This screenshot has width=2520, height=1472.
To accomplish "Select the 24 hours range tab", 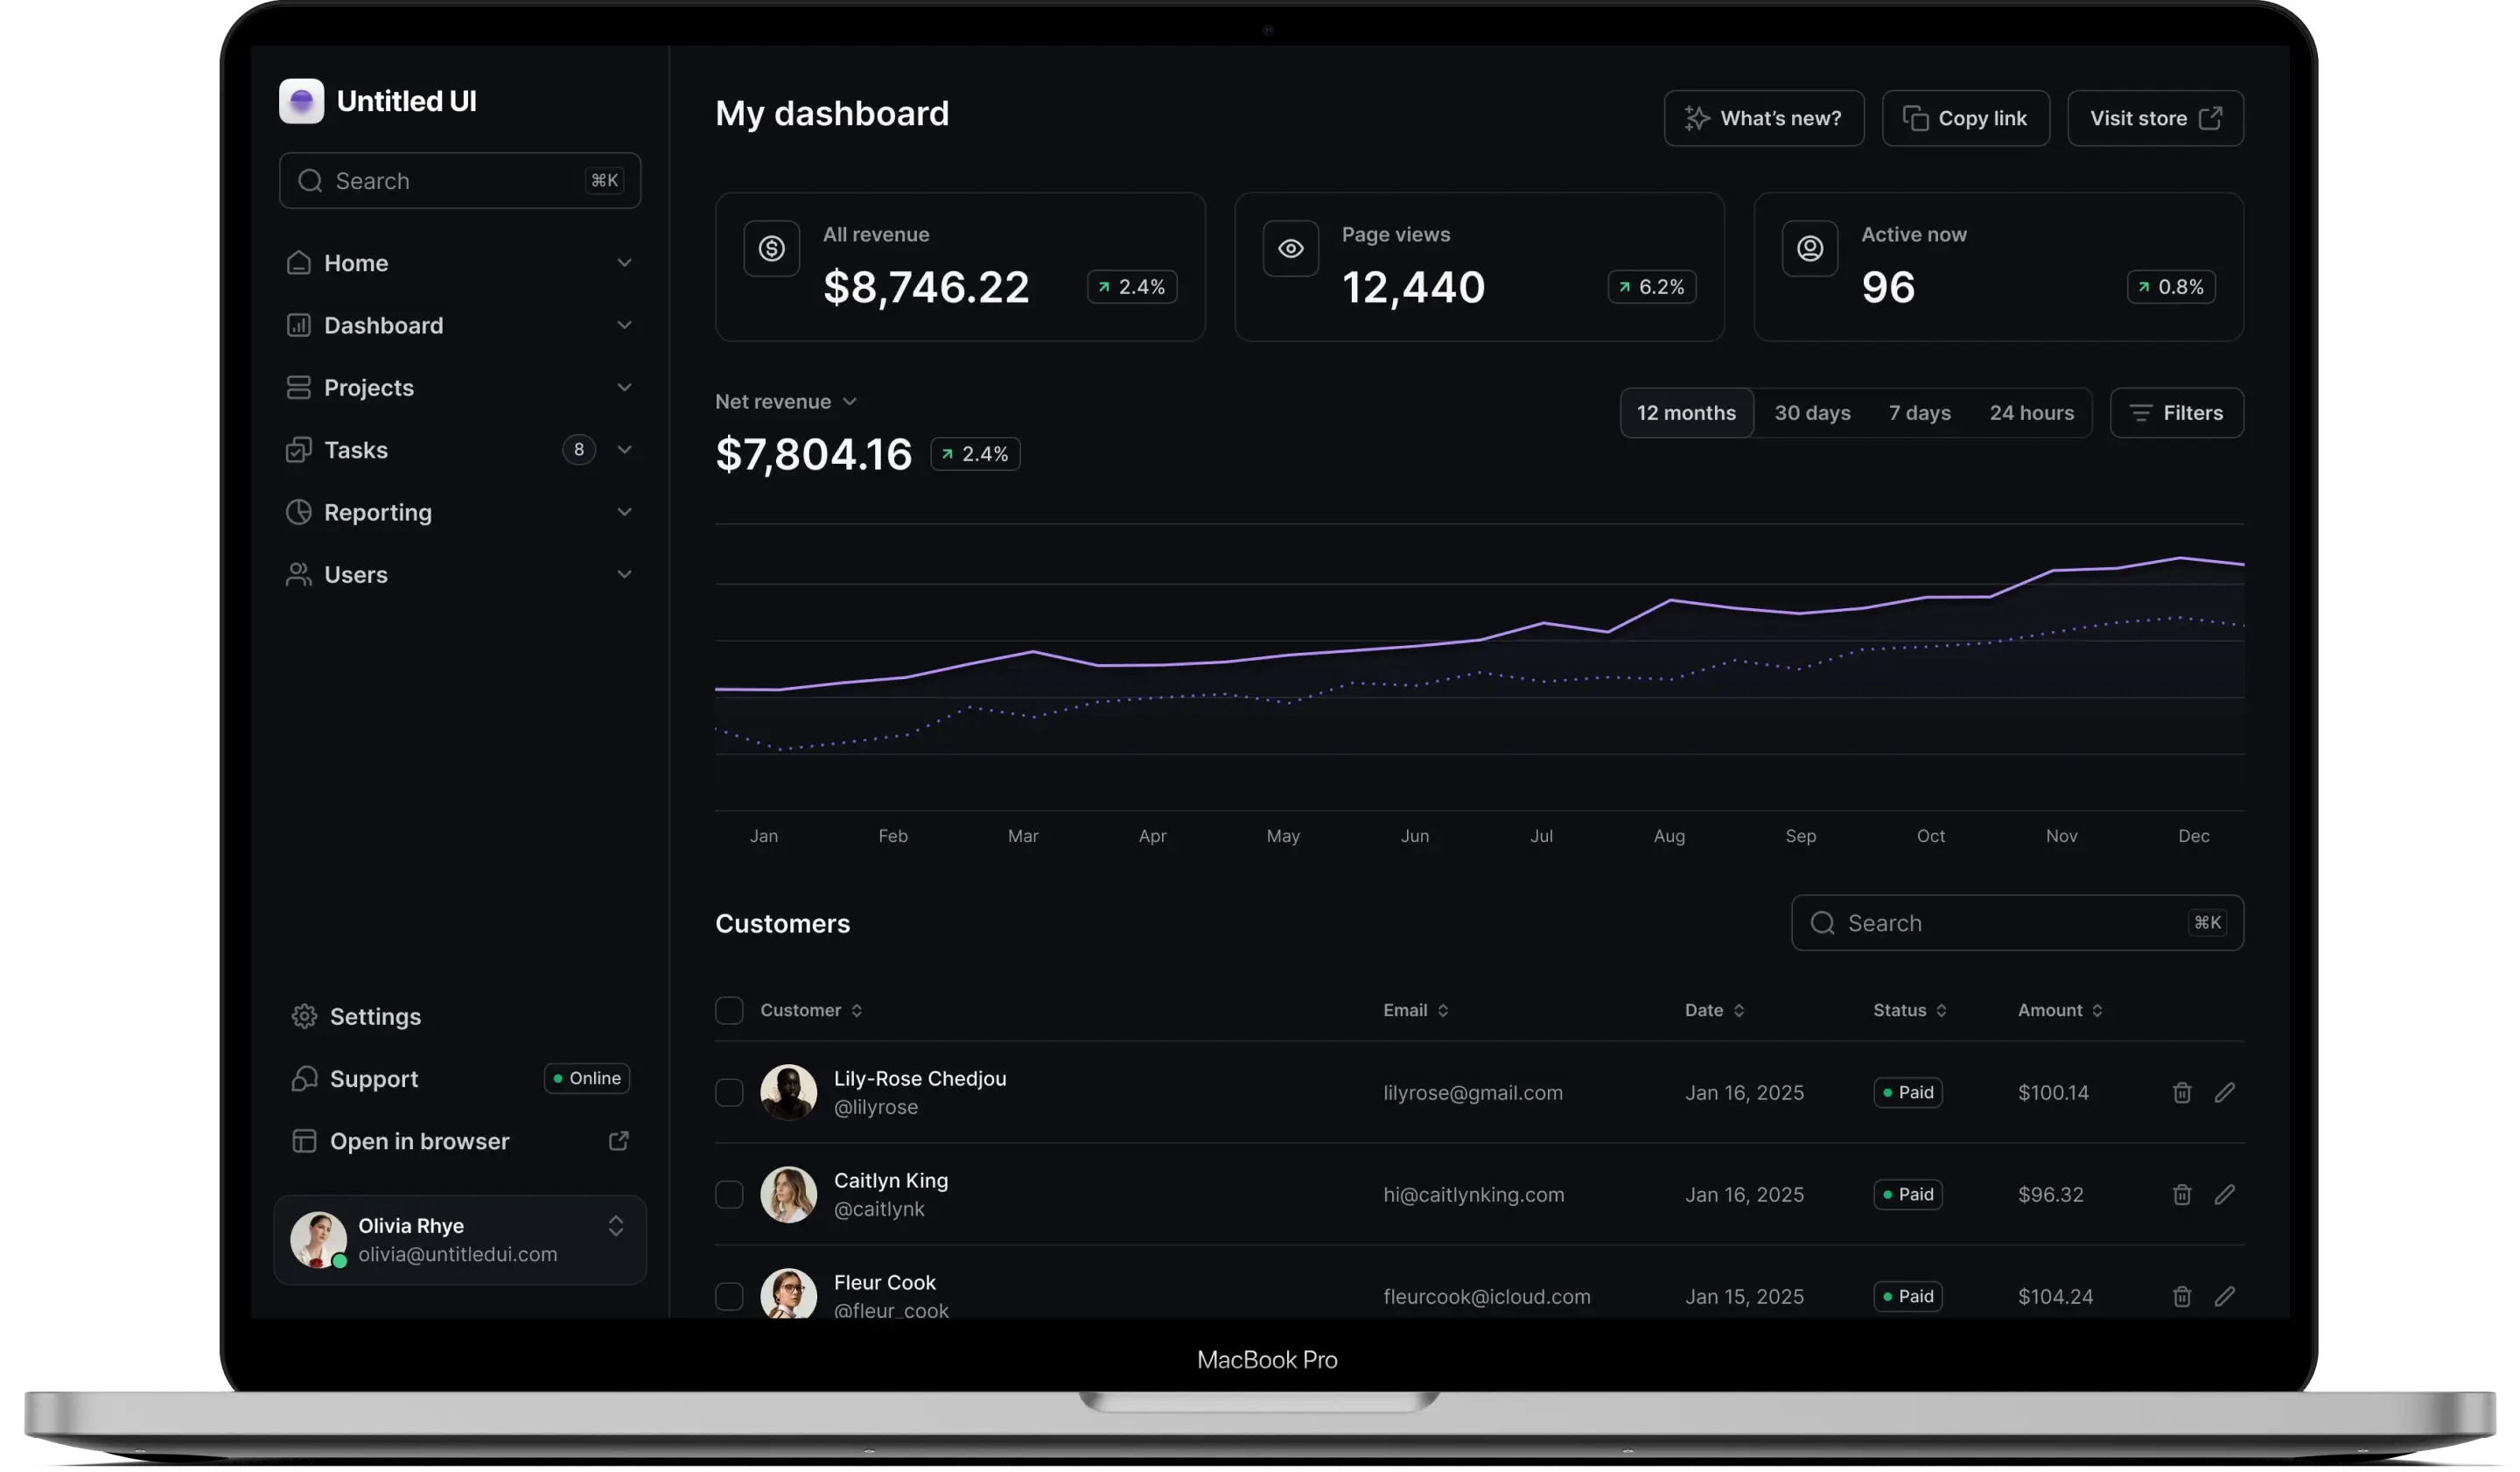I will tap(2031, 413).
